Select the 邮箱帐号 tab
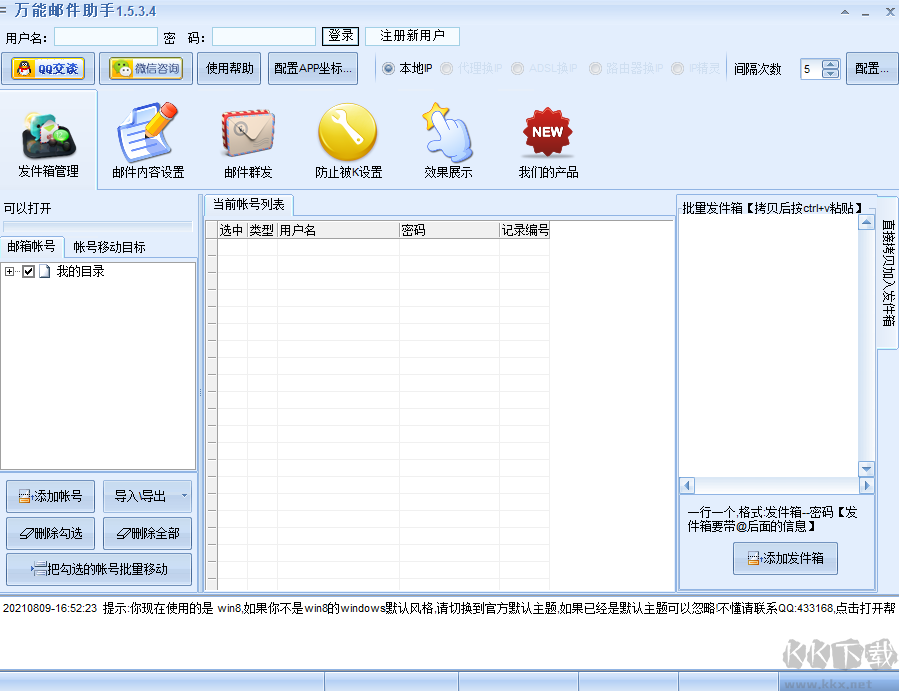The image size is (899, 691). click(x=33, y=245)
